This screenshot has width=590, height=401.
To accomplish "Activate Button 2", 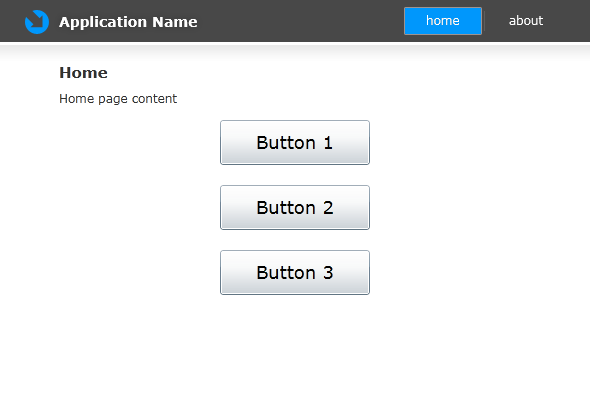I will pos(295,208).
